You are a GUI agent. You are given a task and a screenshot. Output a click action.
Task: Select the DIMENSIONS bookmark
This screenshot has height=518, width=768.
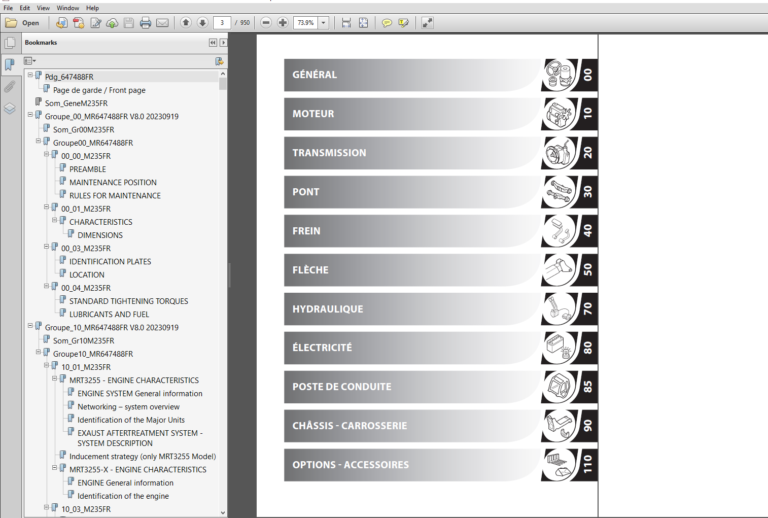(100, 235)
